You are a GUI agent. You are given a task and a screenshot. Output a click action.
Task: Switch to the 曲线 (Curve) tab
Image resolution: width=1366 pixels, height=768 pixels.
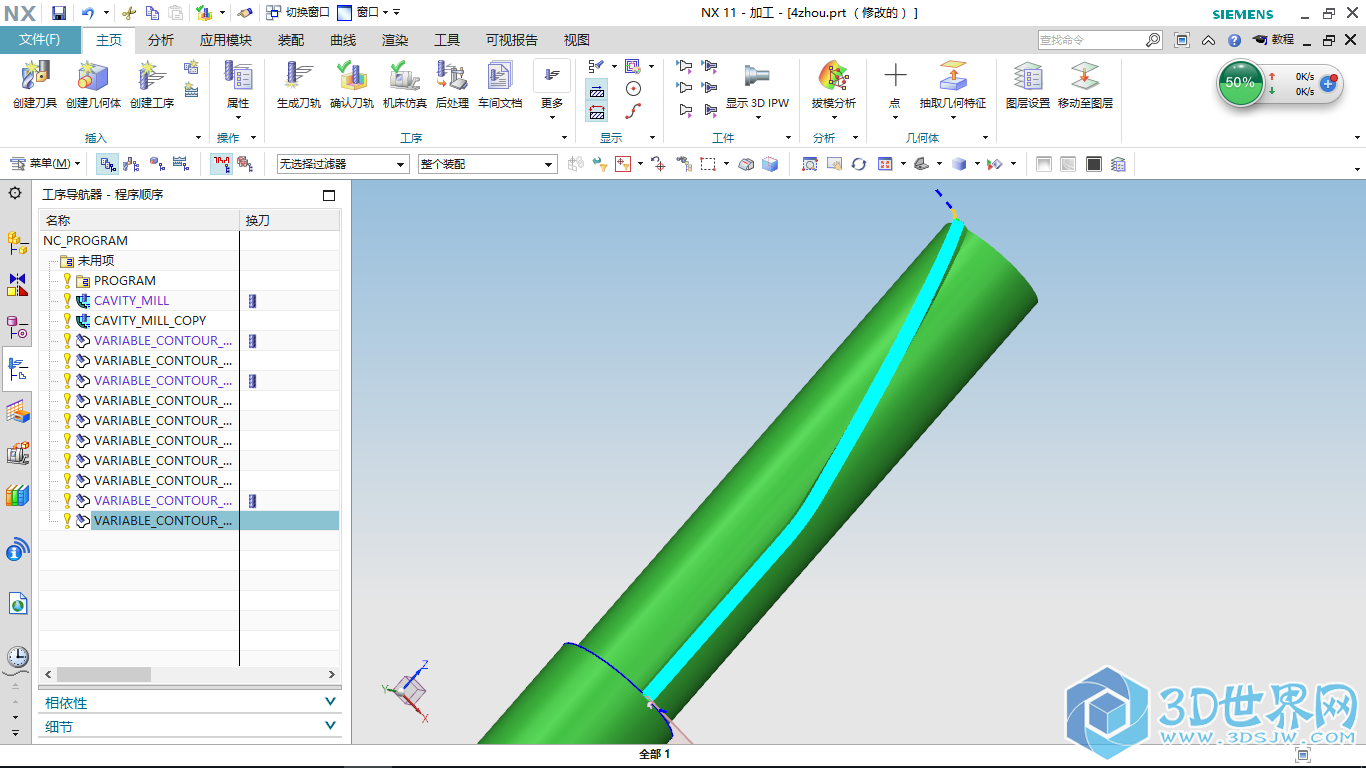pos(343,40)
